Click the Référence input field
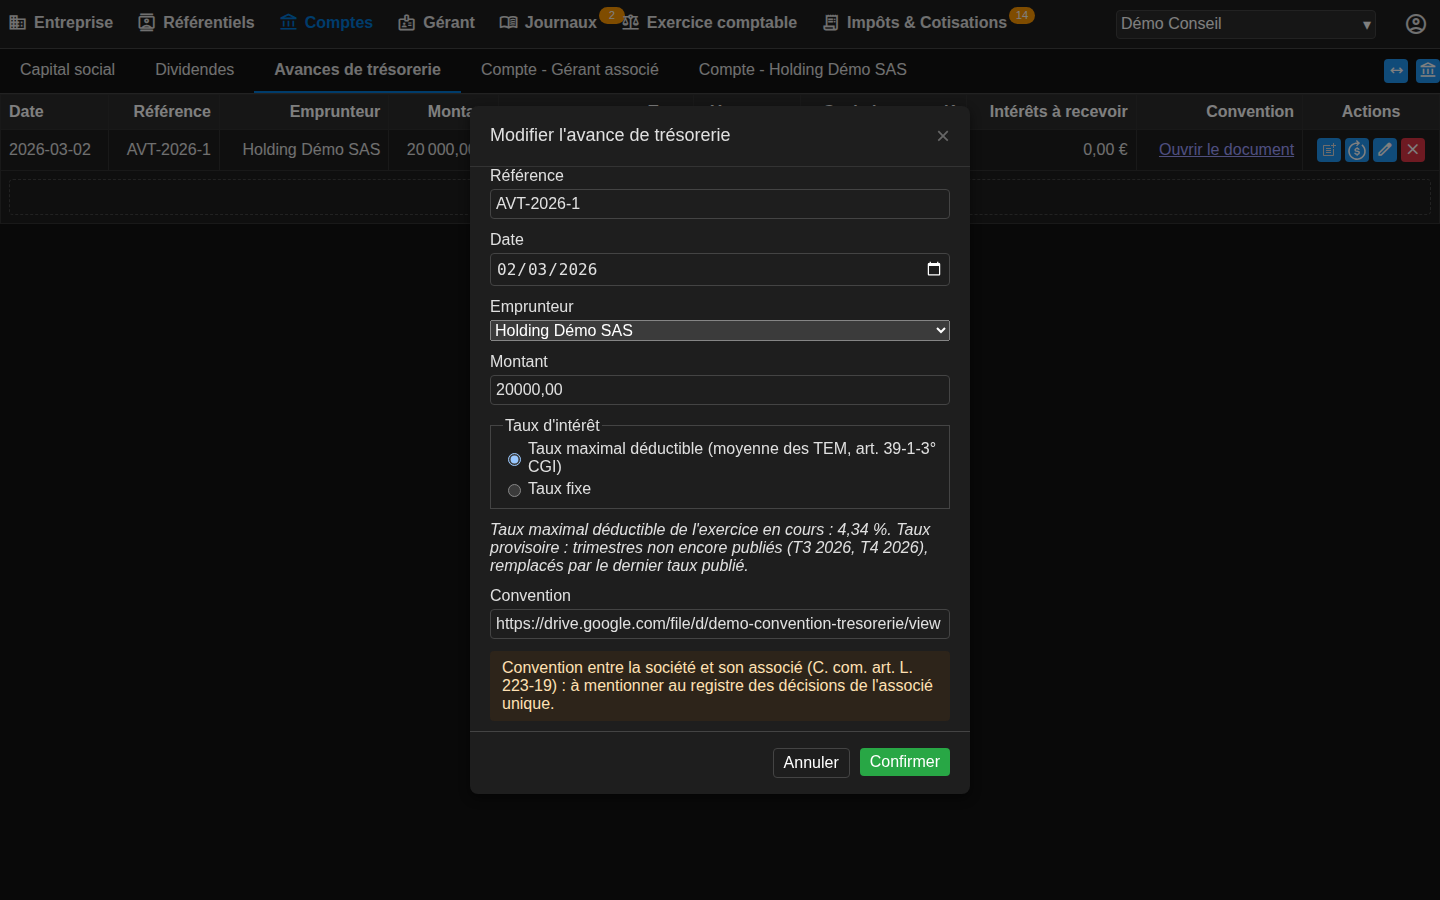The image size is (1440, 900). (x=720, y=204)
